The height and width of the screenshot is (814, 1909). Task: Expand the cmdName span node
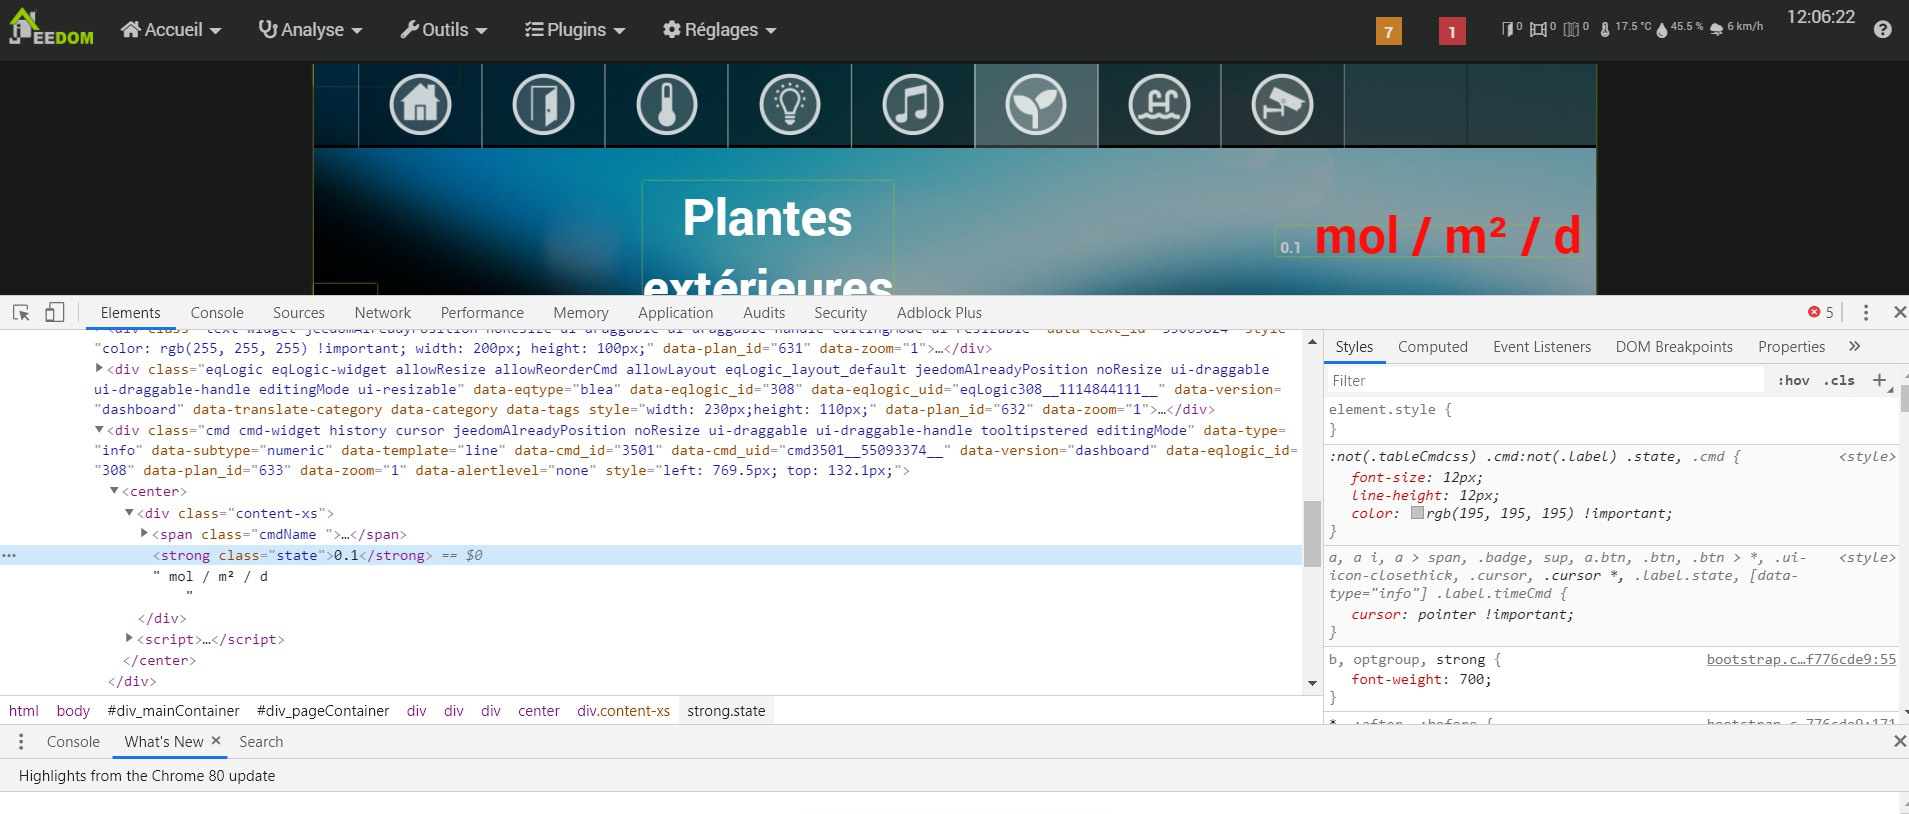pos(144,534)
